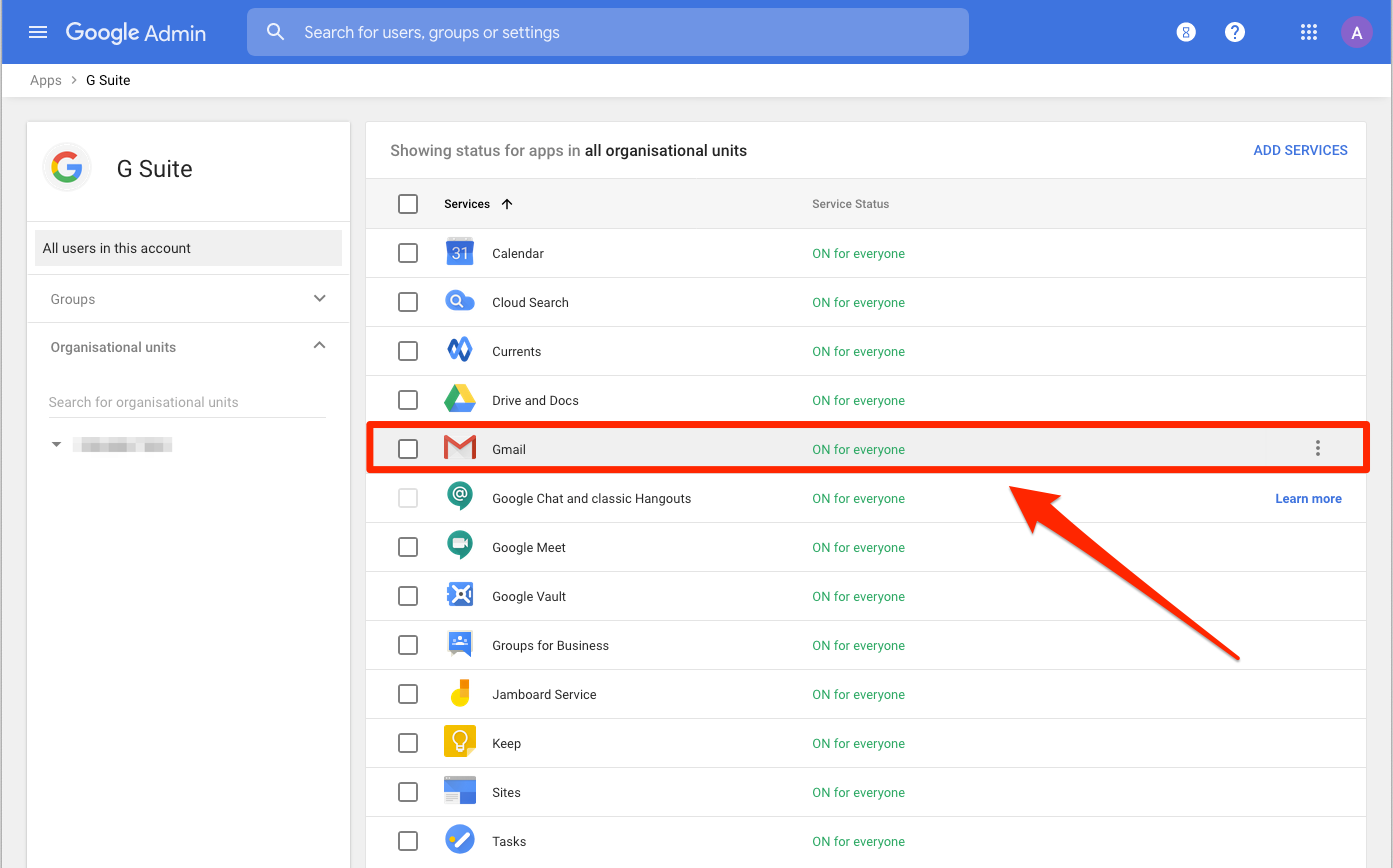
Task: Go to Apps breadcrumb
Action: [x=46, y=80]
